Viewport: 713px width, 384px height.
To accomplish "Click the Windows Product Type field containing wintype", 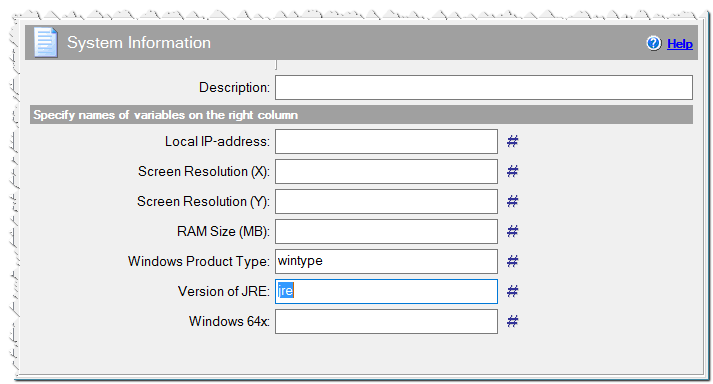I will point(387,262).
